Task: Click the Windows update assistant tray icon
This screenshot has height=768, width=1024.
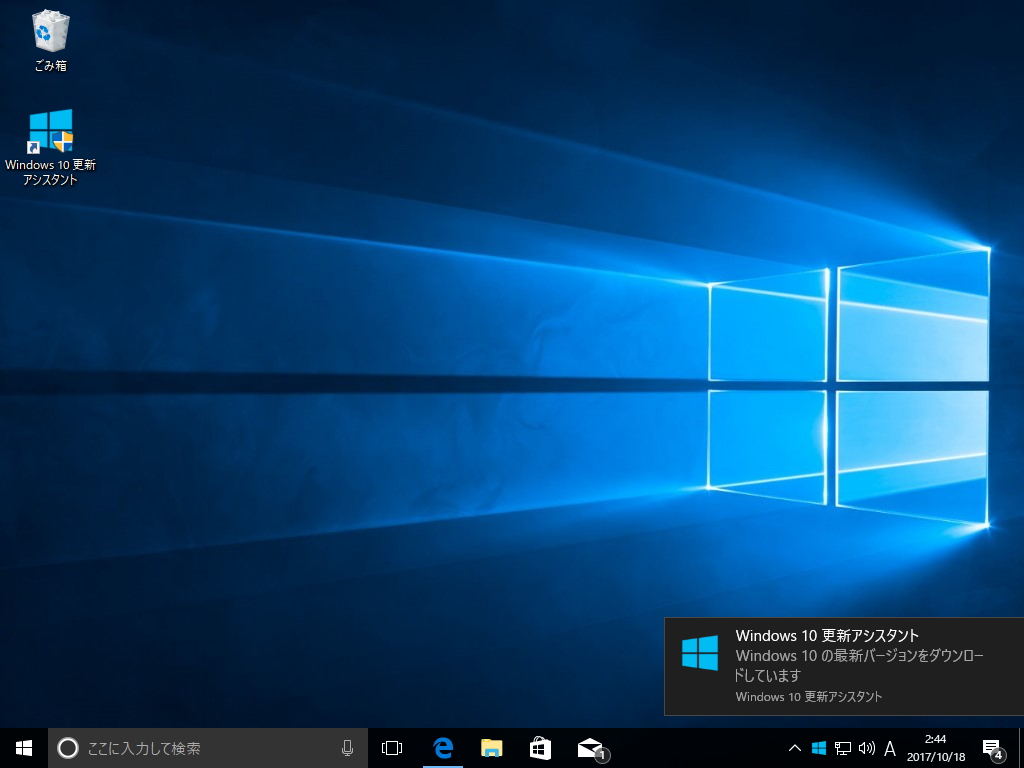Action: [x=819, y=748]
